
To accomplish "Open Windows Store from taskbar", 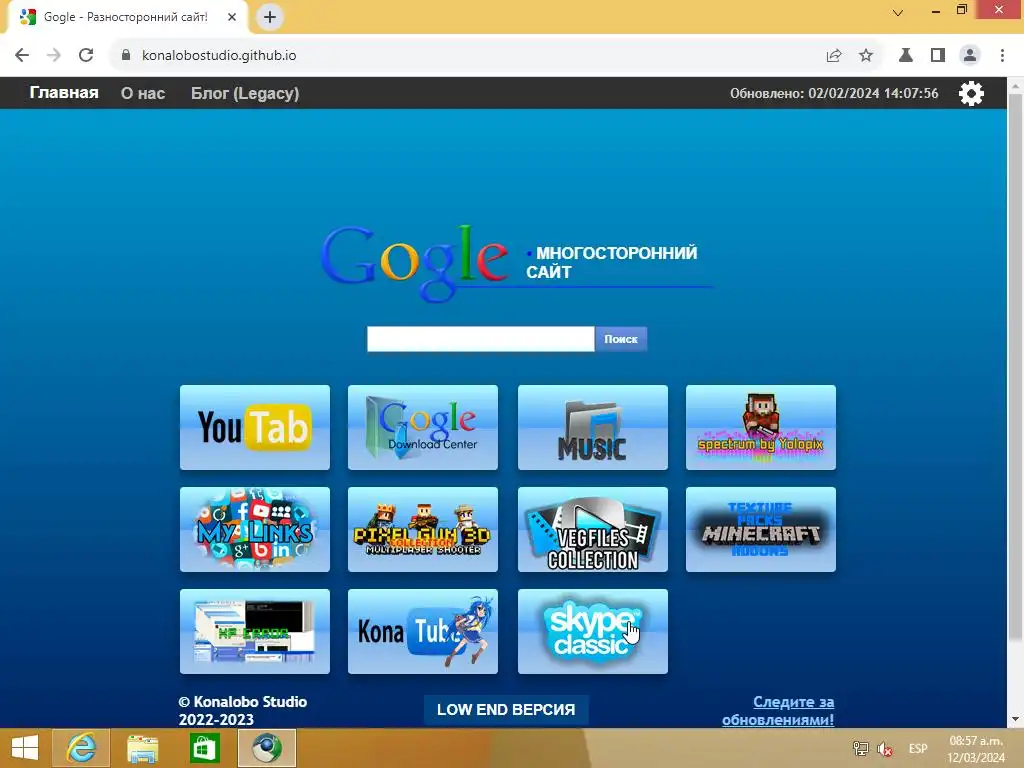I will tap(204, 748).
